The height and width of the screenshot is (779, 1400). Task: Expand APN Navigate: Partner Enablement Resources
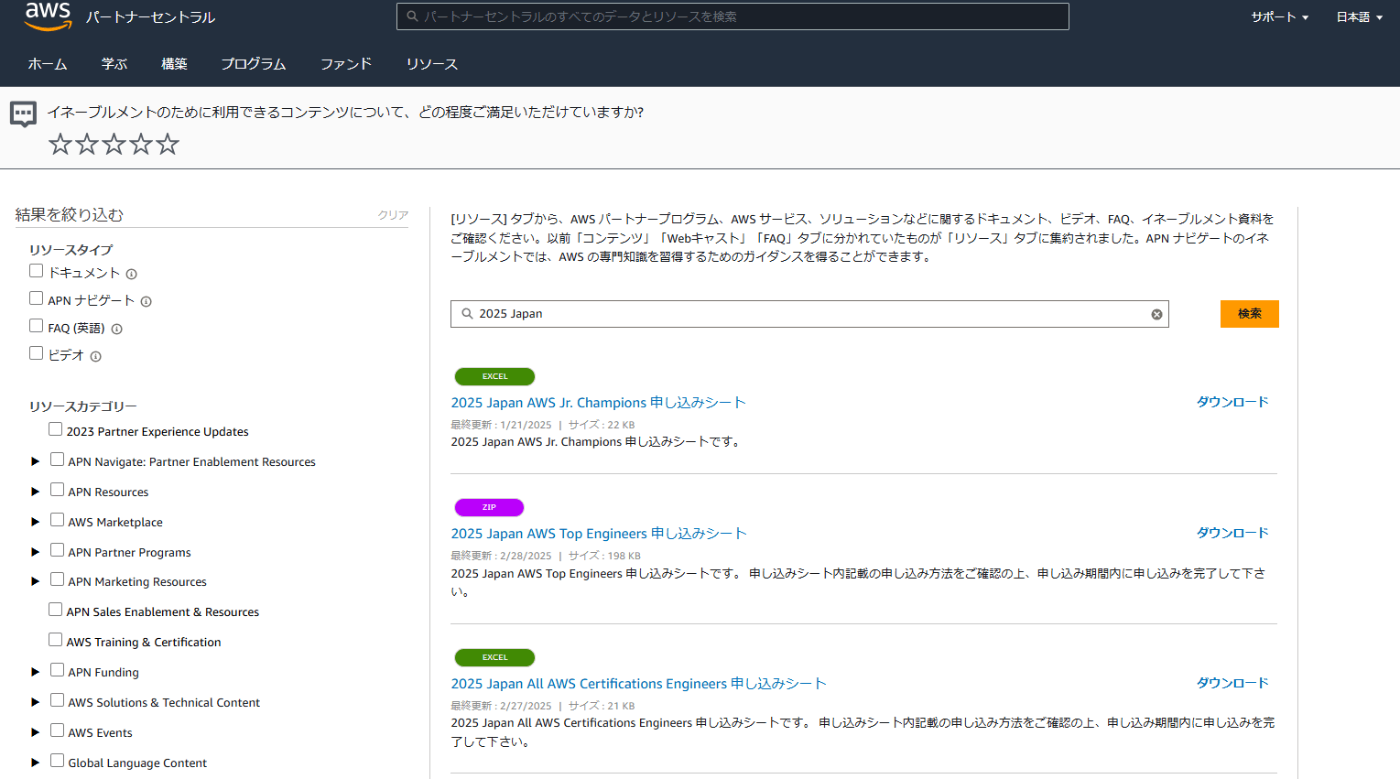click(35, 462)
